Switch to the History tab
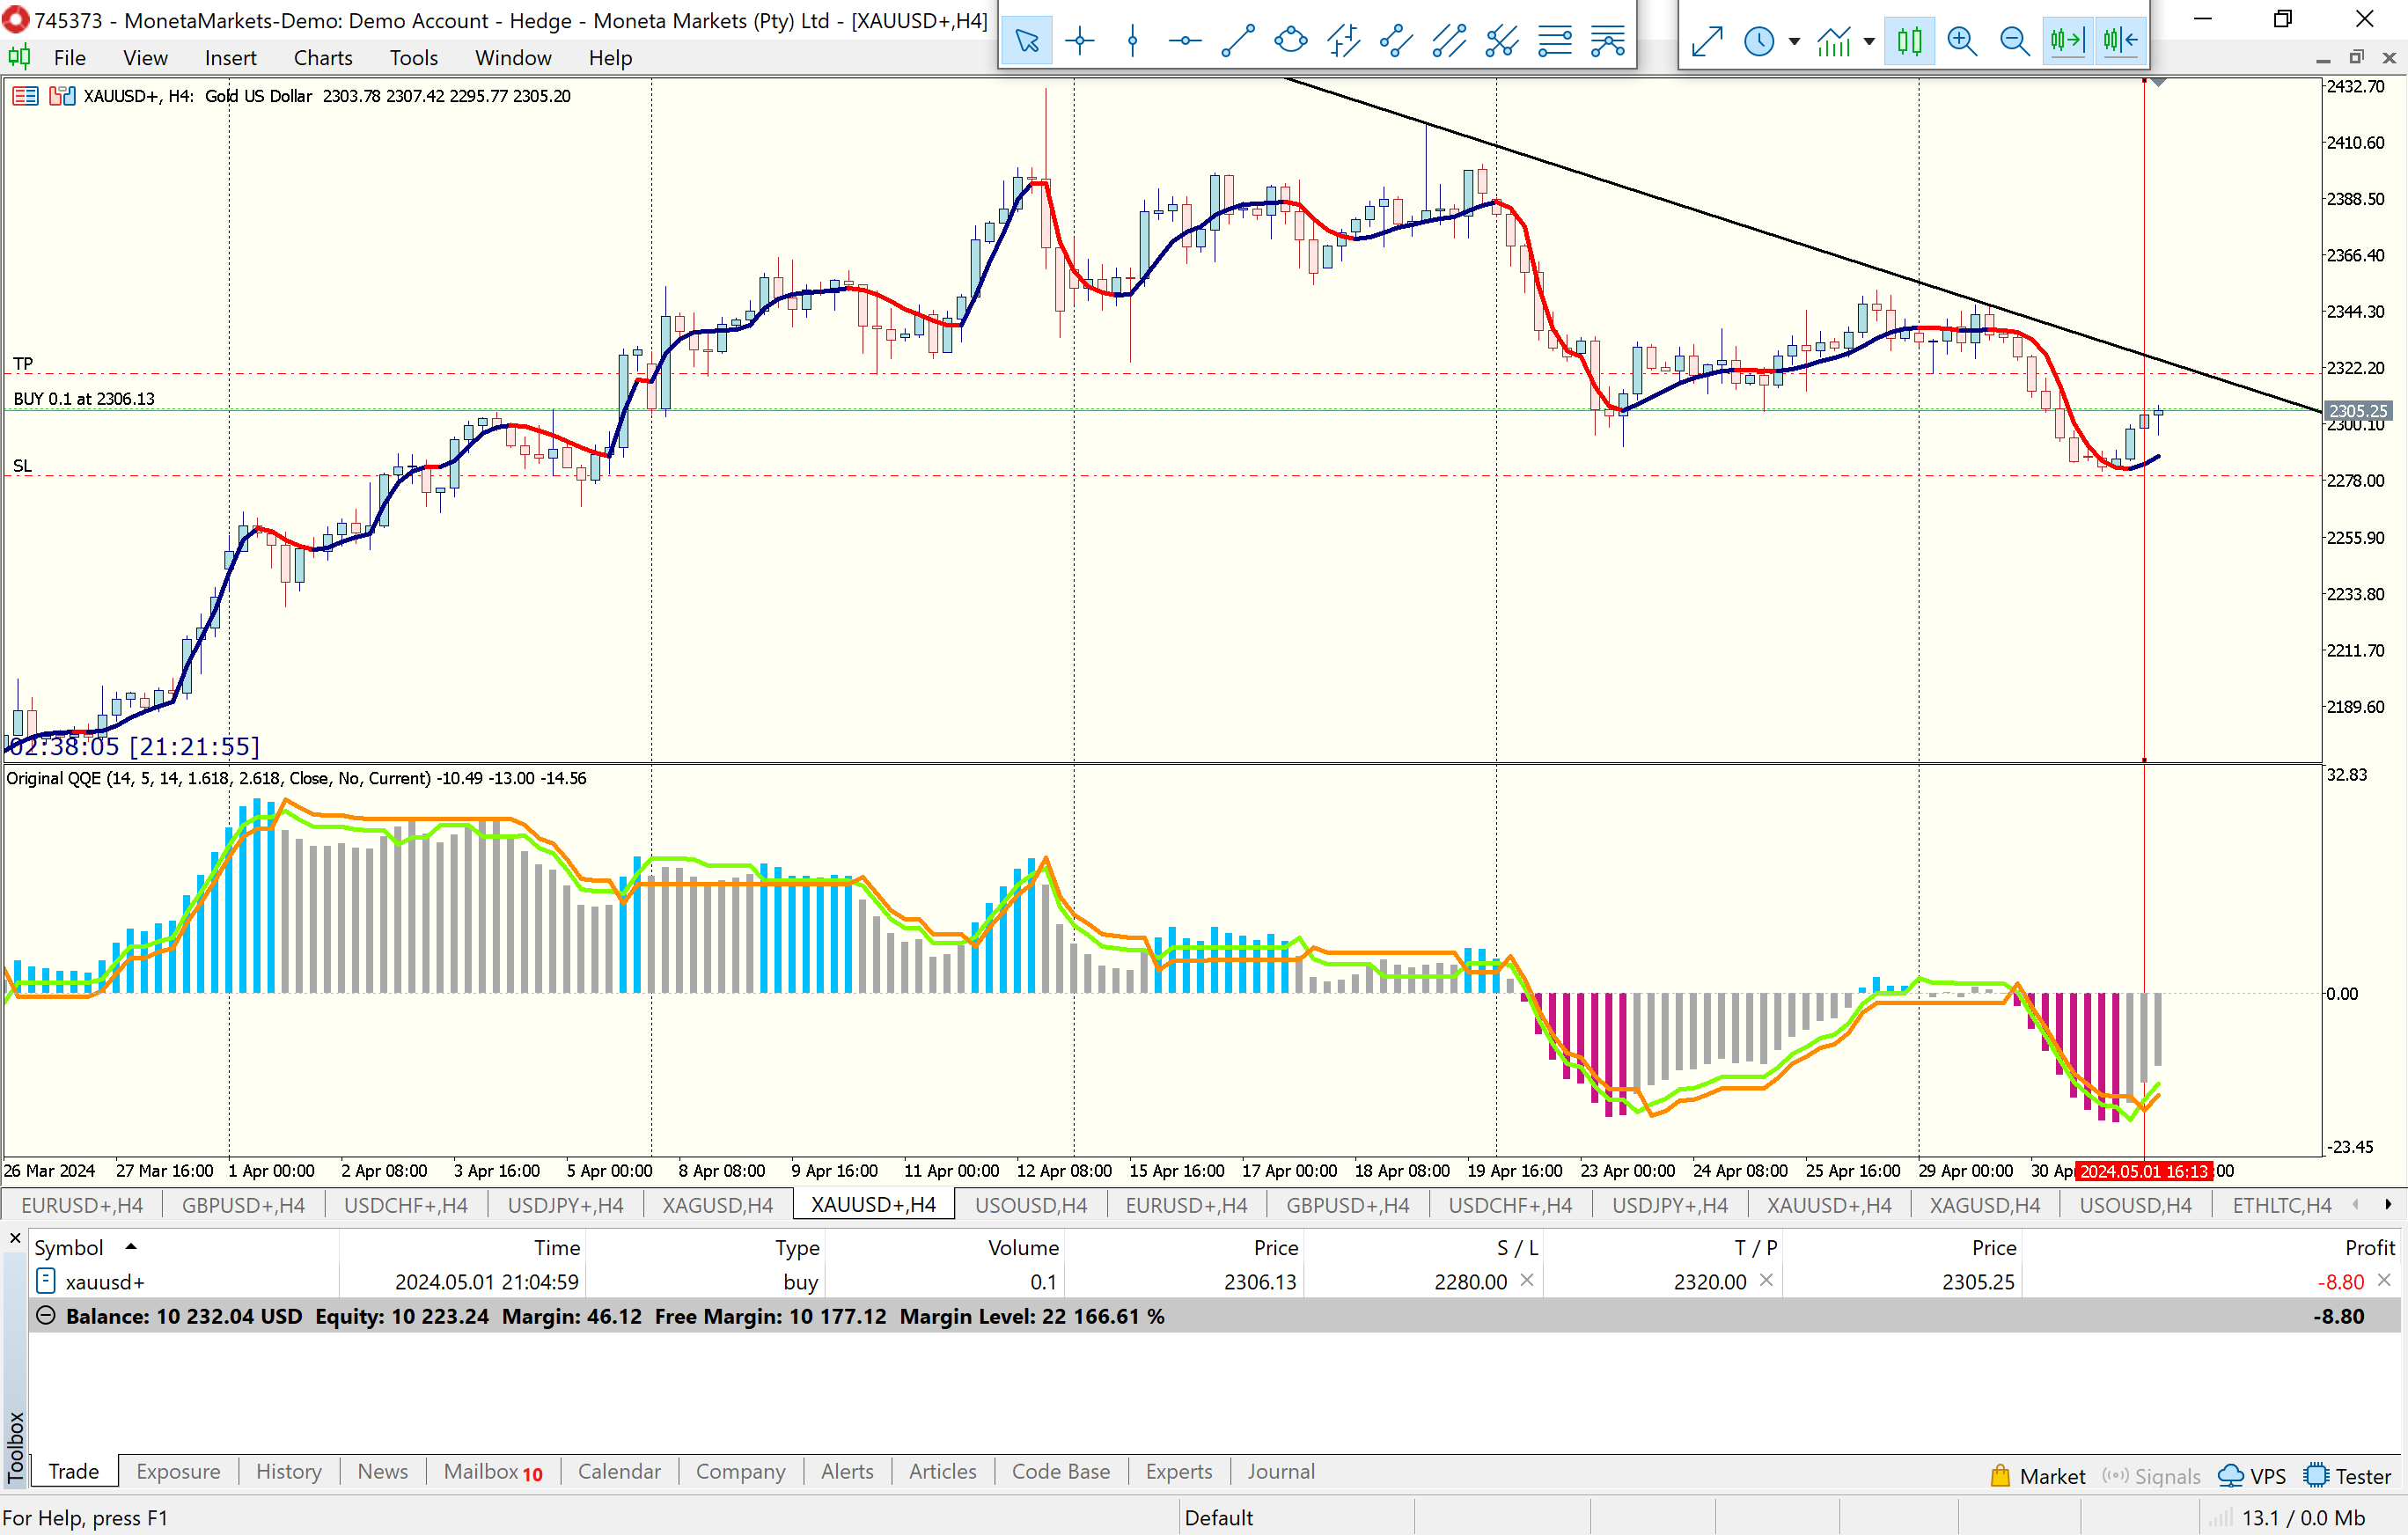Image resolution: width=2408 pixels, height=1535 pixels. (288, 1471)
